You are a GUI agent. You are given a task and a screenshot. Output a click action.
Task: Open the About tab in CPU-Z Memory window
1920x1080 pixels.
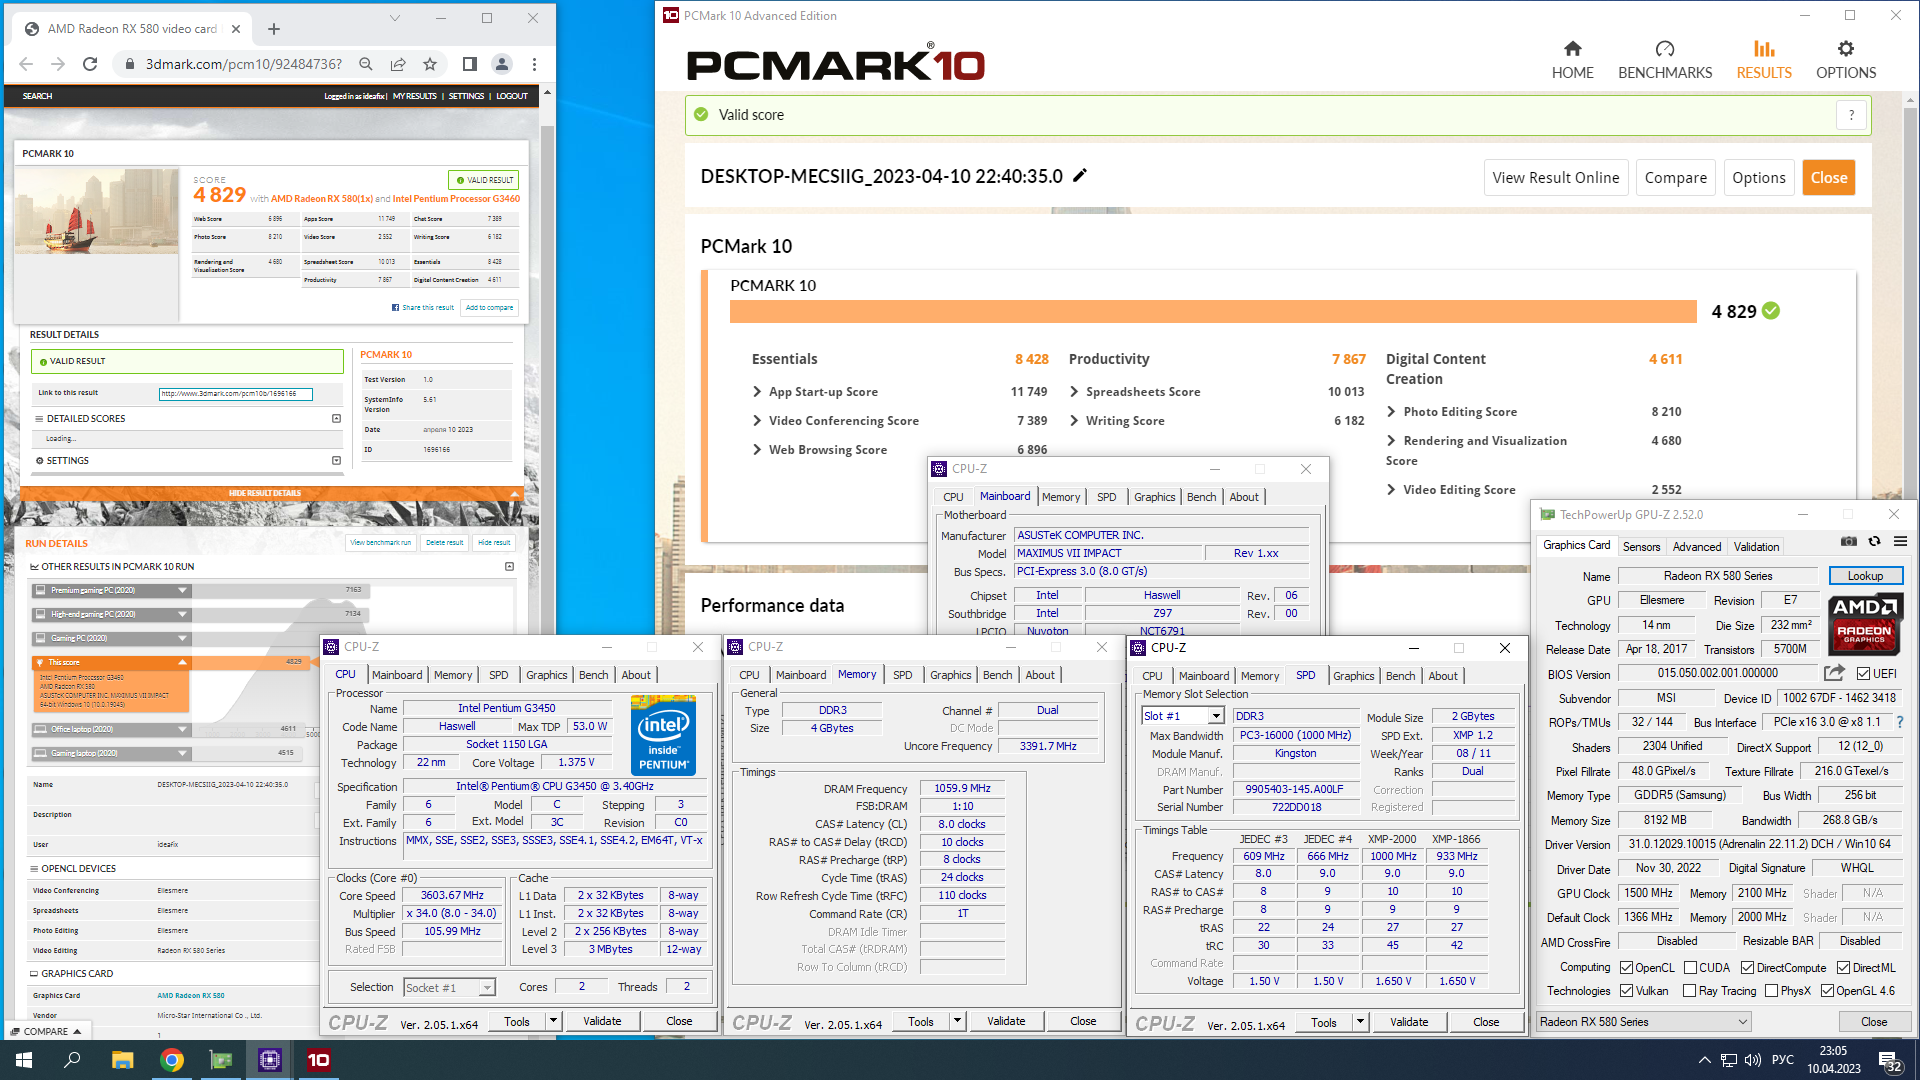point(1040,675)
